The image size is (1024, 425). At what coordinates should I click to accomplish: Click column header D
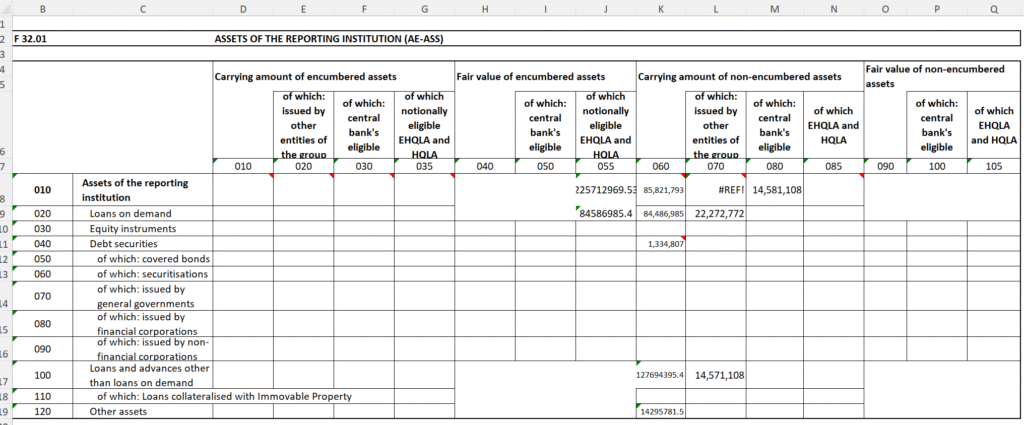coord(242,10)
